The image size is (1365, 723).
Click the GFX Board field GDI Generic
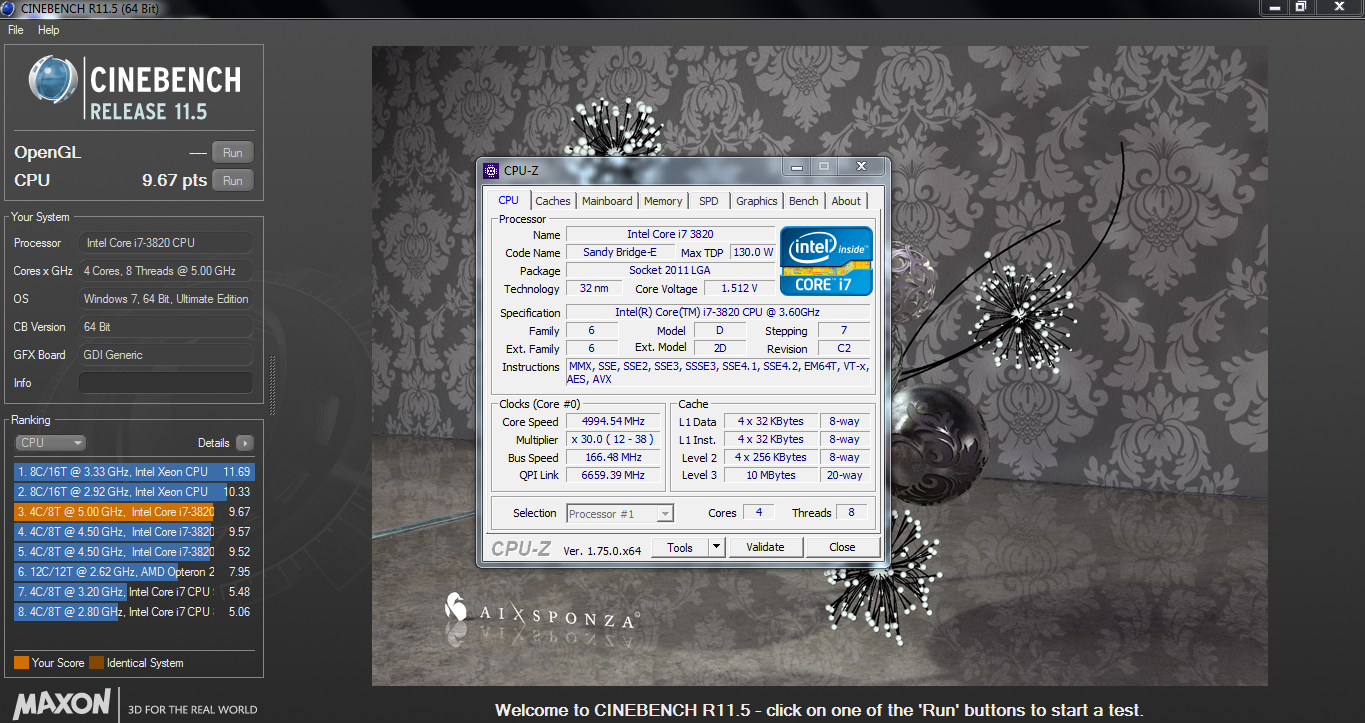coord(166,355)
